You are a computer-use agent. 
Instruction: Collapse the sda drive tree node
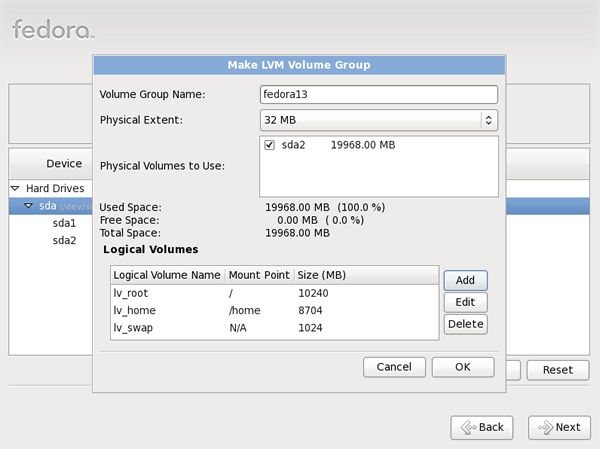[x=28, y=206]
